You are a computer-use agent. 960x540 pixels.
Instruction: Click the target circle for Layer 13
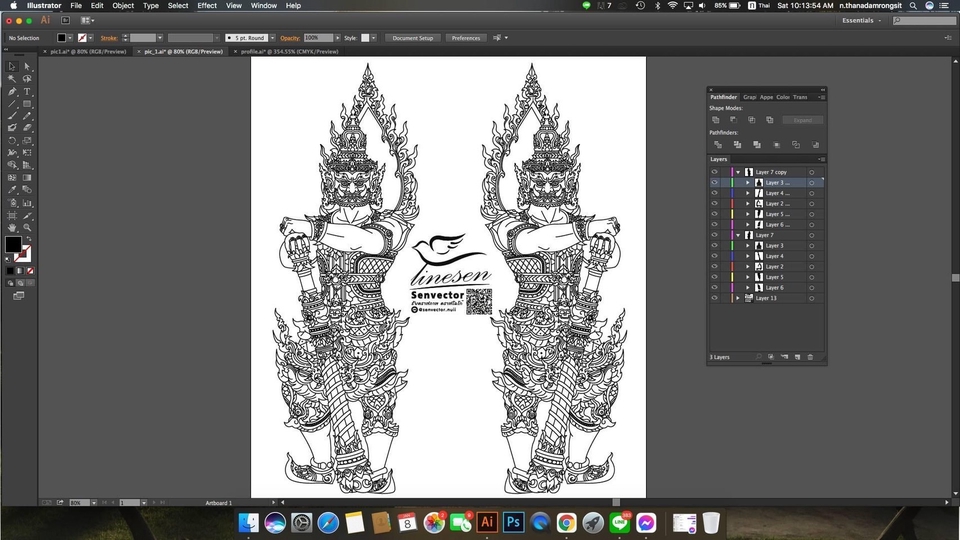click(811, 298)
